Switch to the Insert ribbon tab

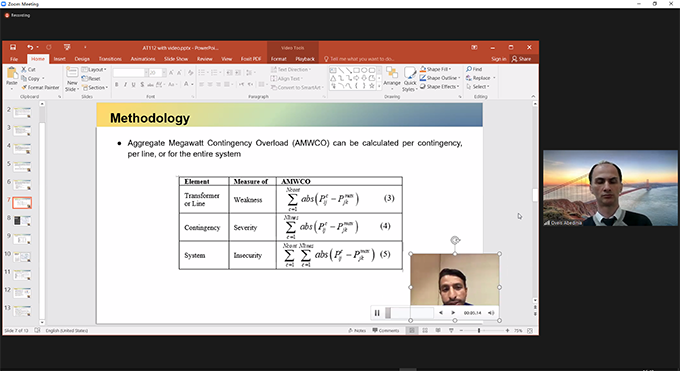pos(60,59)
